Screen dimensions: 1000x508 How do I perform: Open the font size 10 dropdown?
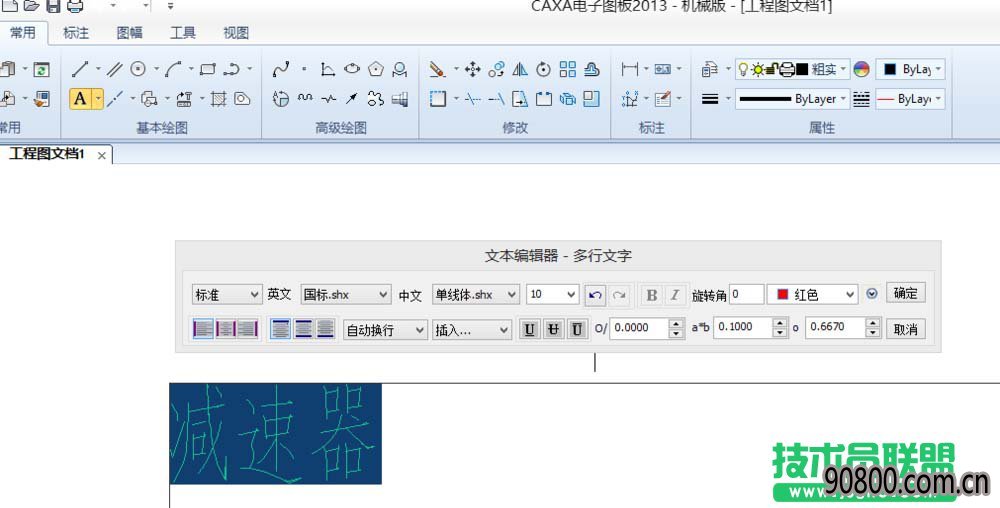click(552, 294)
